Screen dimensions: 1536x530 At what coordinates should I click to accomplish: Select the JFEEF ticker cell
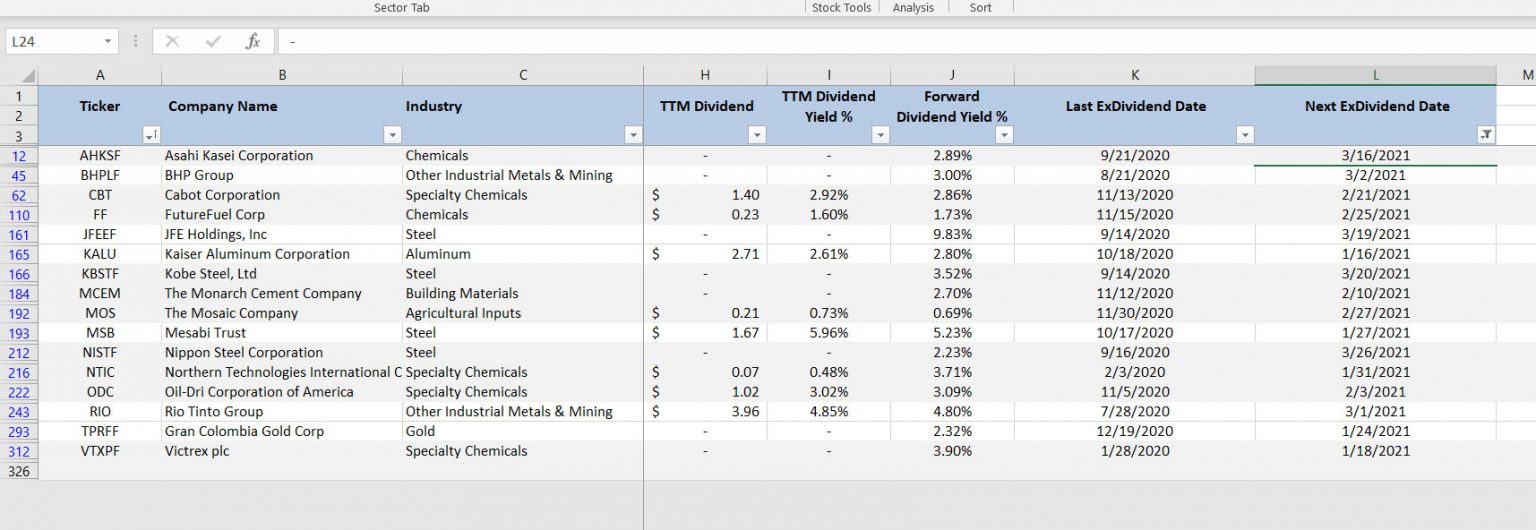coord(100,234)
